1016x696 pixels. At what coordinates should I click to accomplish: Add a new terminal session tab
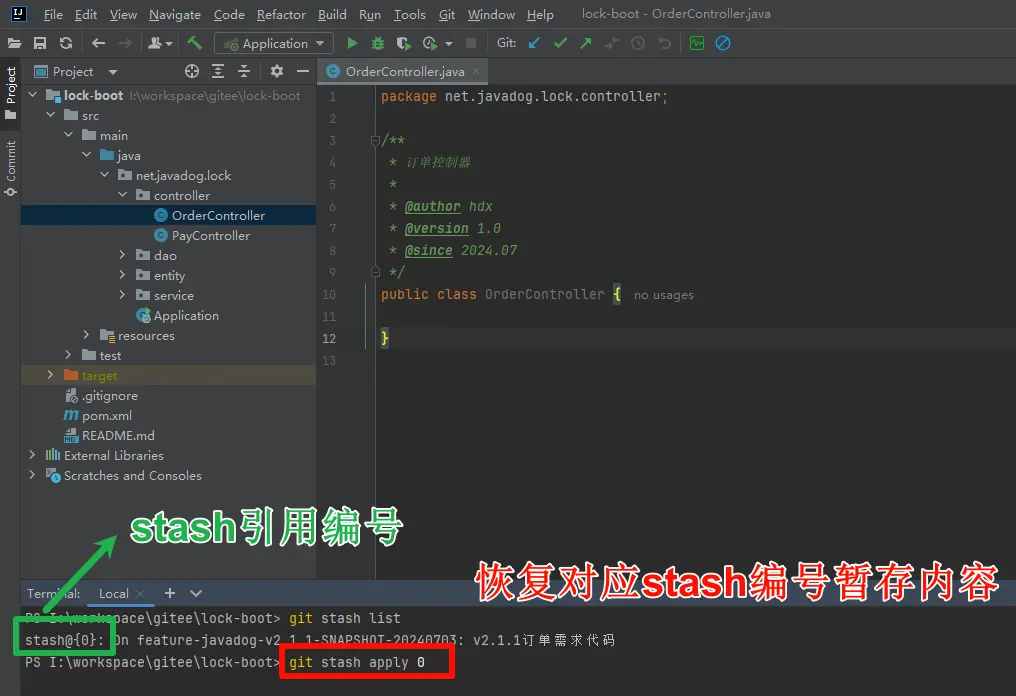click(x=170, y=593)
